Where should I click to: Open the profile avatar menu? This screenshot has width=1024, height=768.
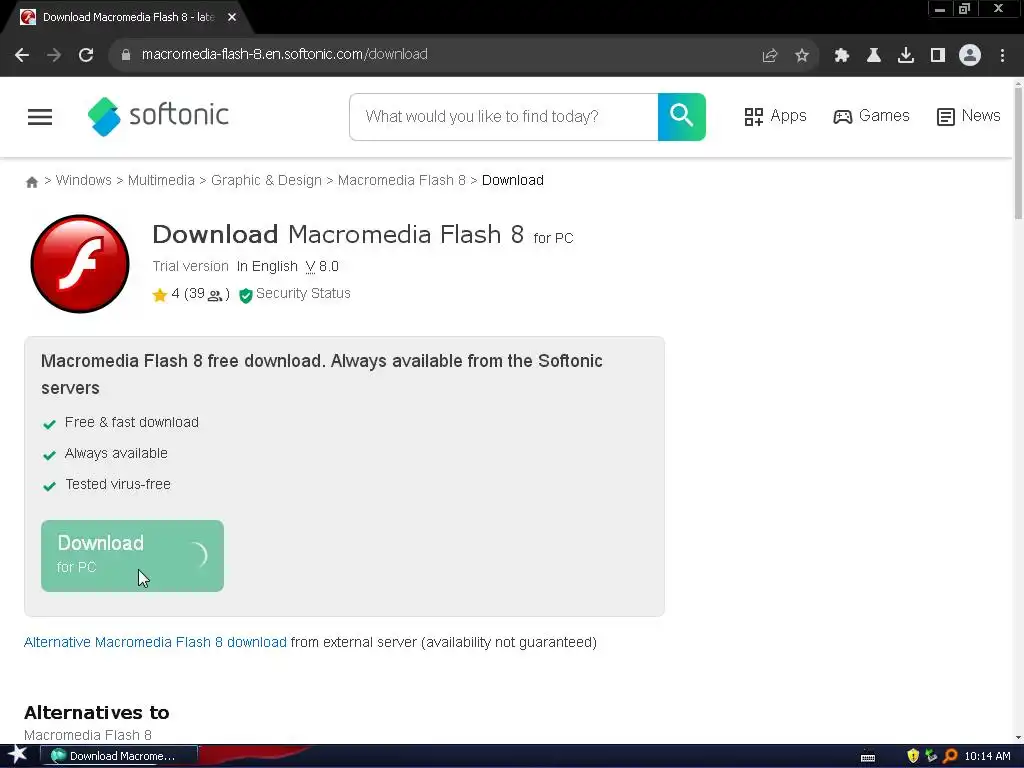pyautogui.click(x=970, y=56)
